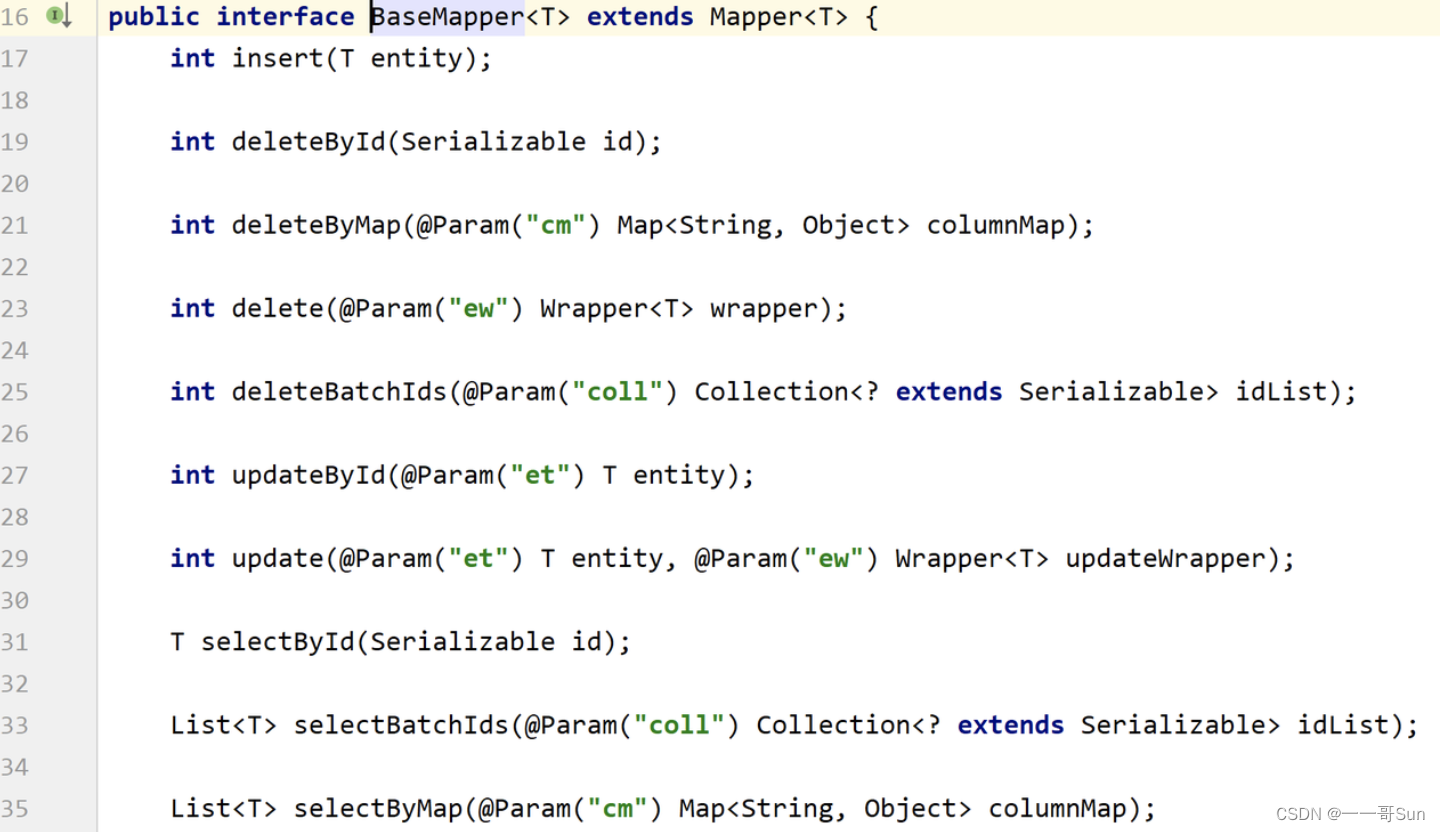Click the deleteBatchIds method name
Viewport: 1440px width, 832px height.
click(x=340, y=392)
